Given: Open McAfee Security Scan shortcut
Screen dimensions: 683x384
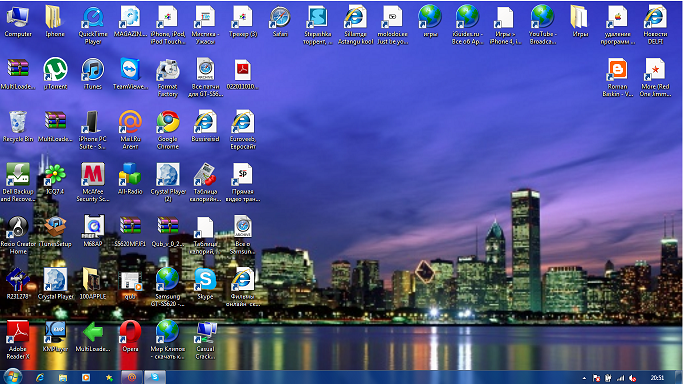Looking at the screenshot, I should pos(92,183).
